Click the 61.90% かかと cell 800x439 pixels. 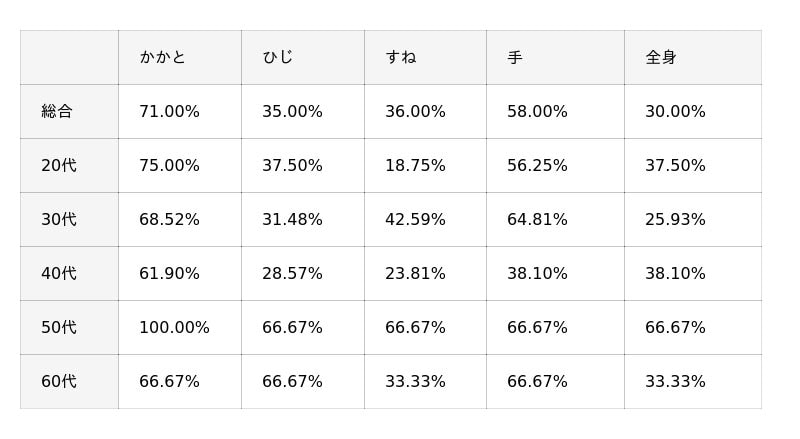169,273
